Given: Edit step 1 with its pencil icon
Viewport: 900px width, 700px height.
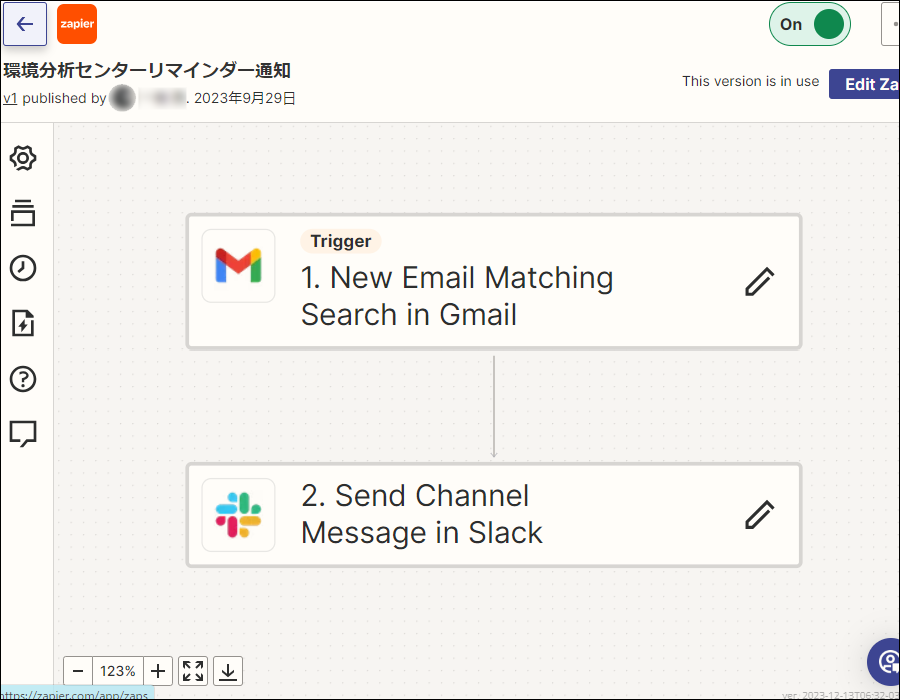Looking at the screenshot, I should (x=759, y=282).
